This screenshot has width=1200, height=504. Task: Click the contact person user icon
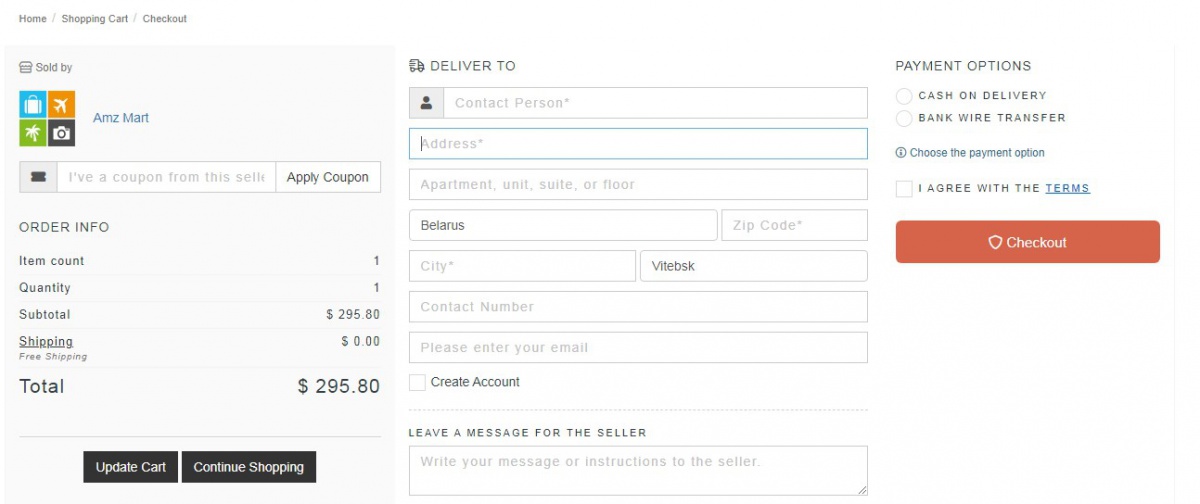[426, 103]
